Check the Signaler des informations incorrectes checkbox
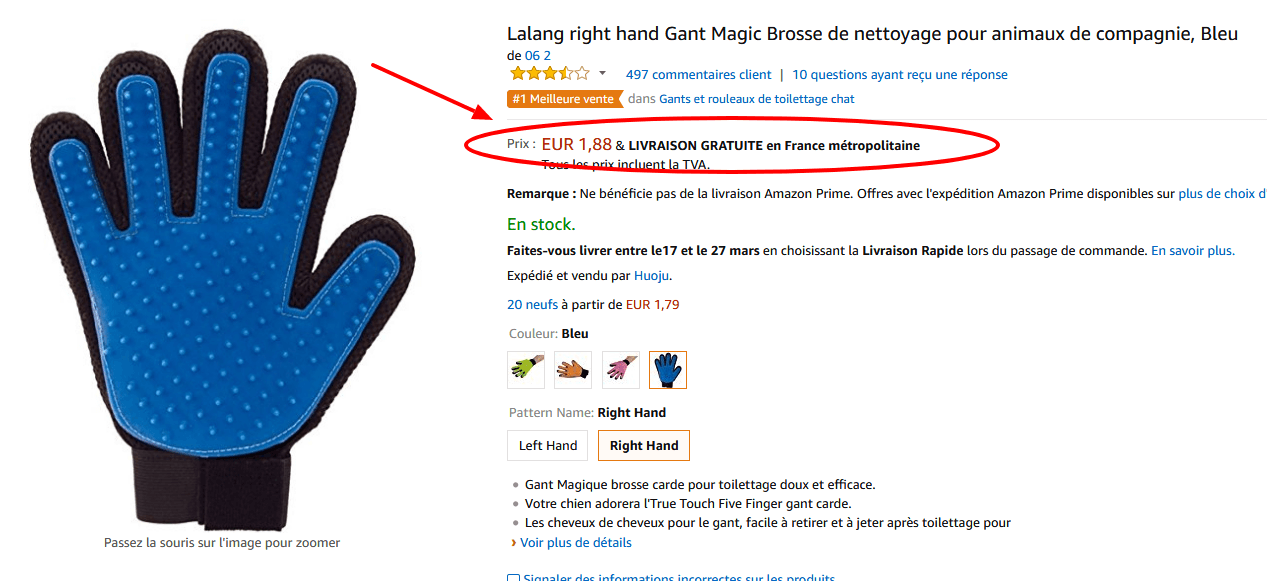Screen dimensions: 1267x581 point(513,577)
